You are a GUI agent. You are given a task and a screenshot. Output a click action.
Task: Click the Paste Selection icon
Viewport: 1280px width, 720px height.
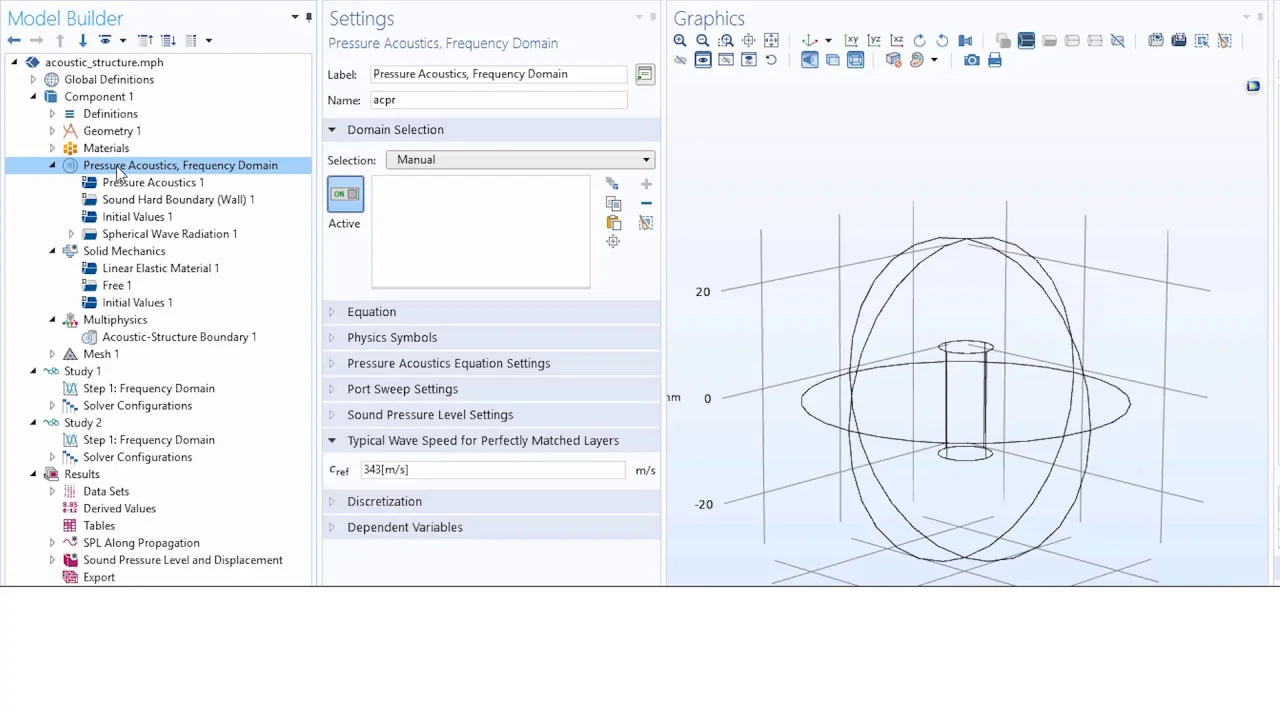coord(613,222)
